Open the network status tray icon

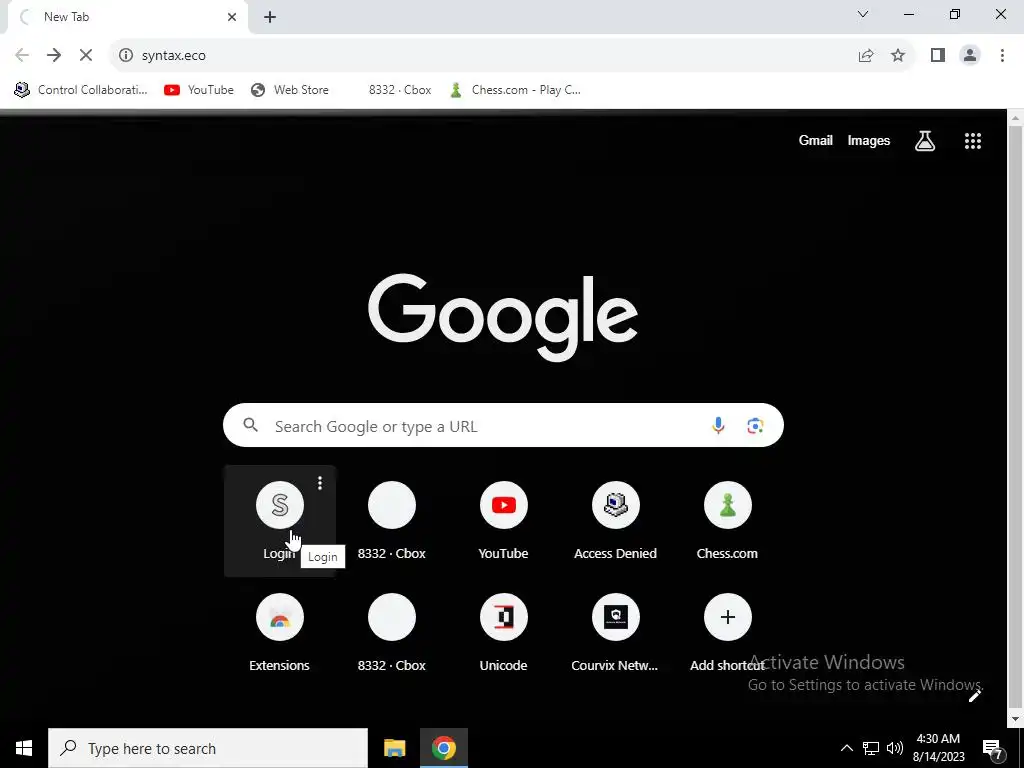point(871,748)
